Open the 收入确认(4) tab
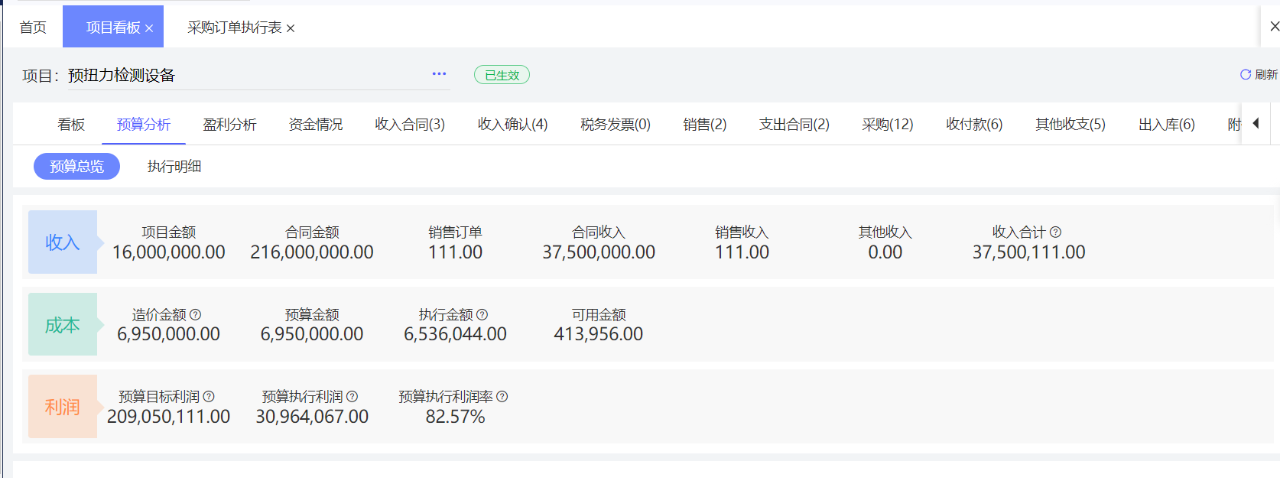The width and height of the screenshot is (1280, 478). pyautogui.click(x=513, y=125)
